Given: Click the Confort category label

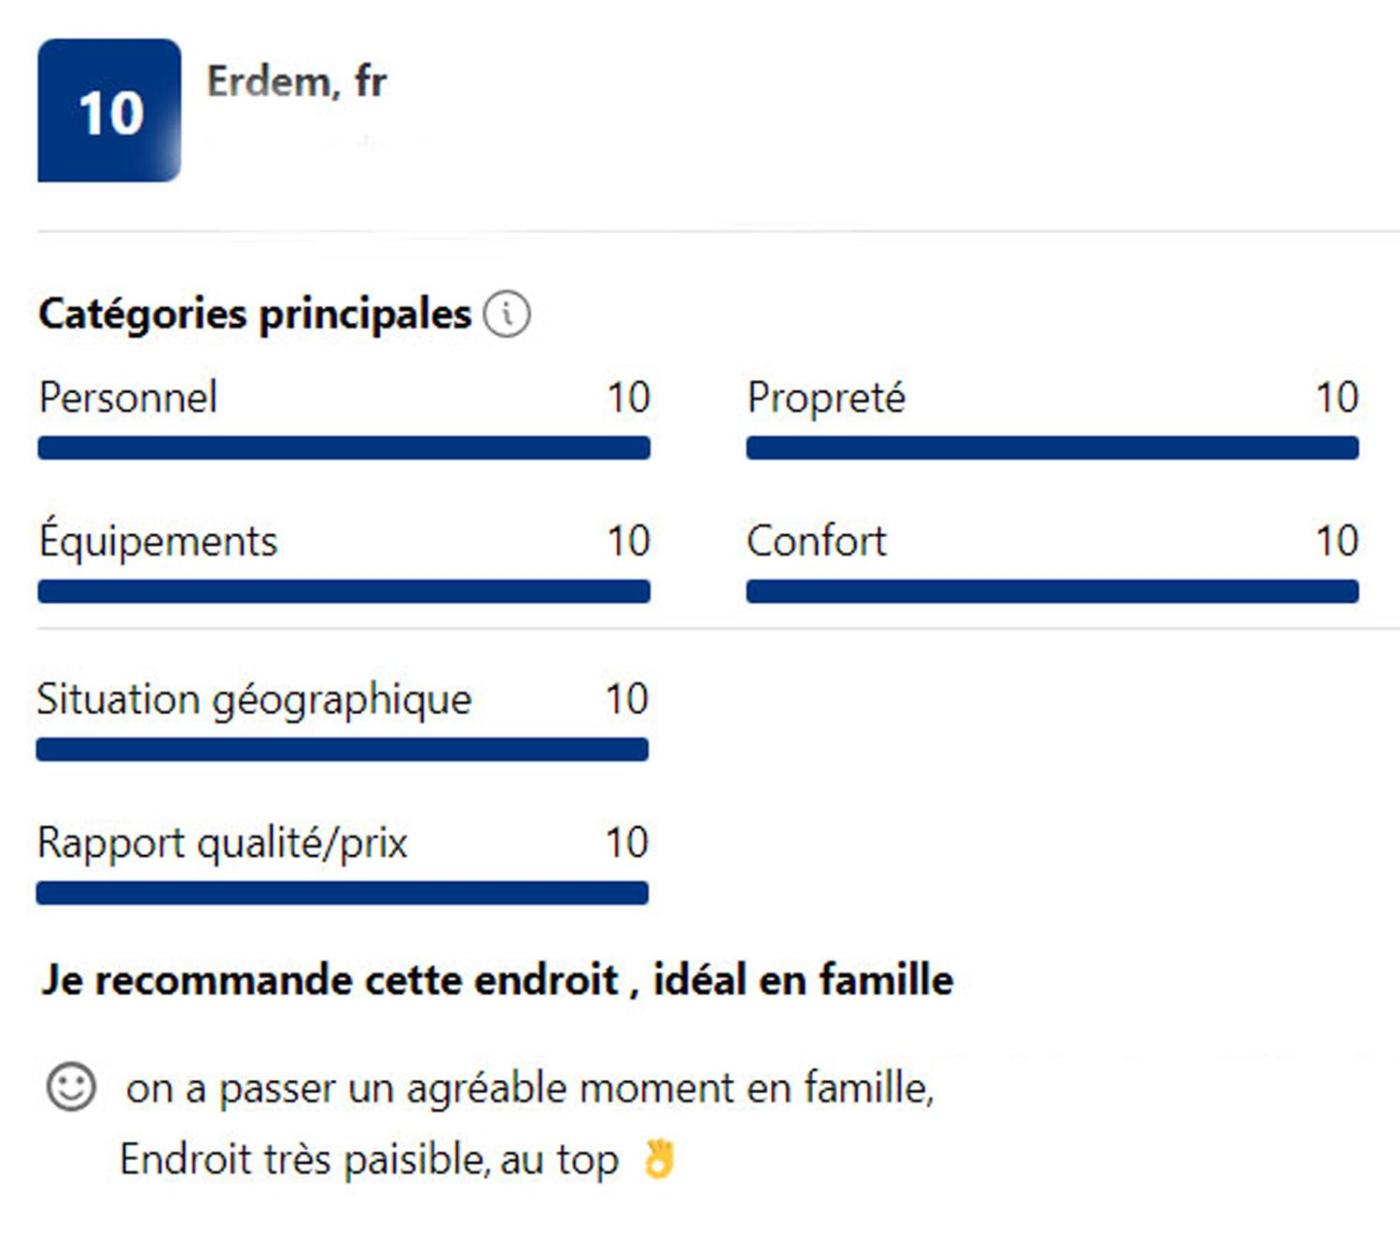Looking at the screenshot, I should coord(816,542).
